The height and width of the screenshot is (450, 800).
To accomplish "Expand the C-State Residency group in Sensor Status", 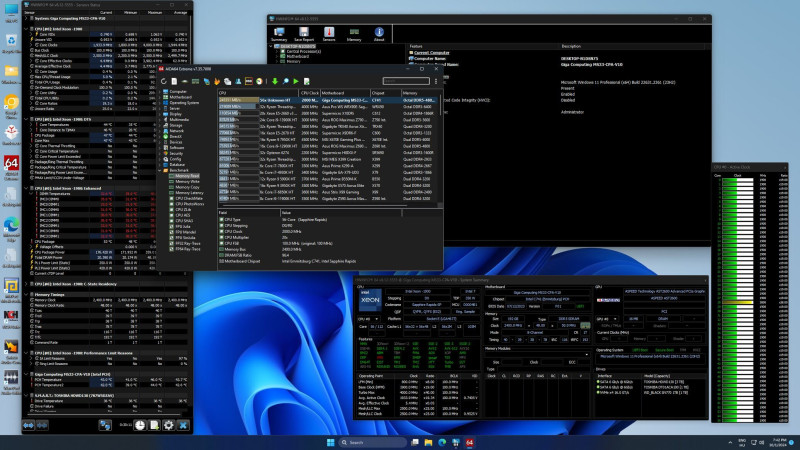I will (26, 284).
